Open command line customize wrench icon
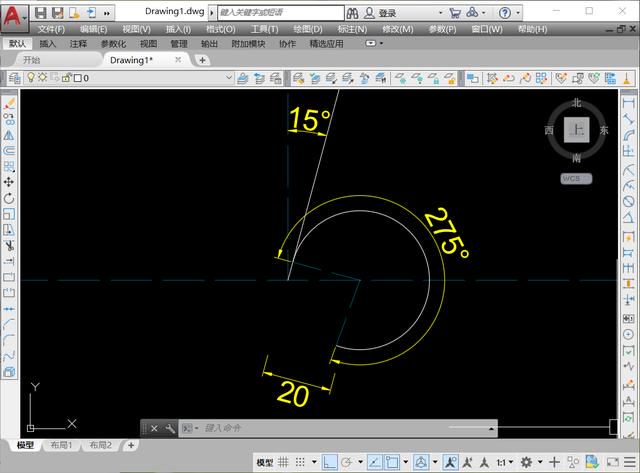 coord(170,429)
